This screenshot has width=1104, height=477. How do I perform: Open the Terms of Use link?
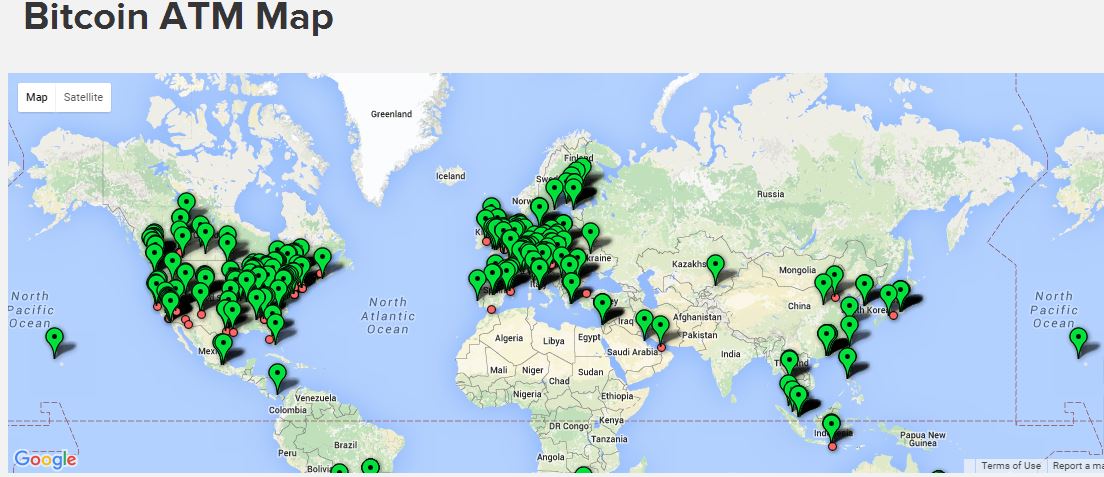click(1010, 466)
